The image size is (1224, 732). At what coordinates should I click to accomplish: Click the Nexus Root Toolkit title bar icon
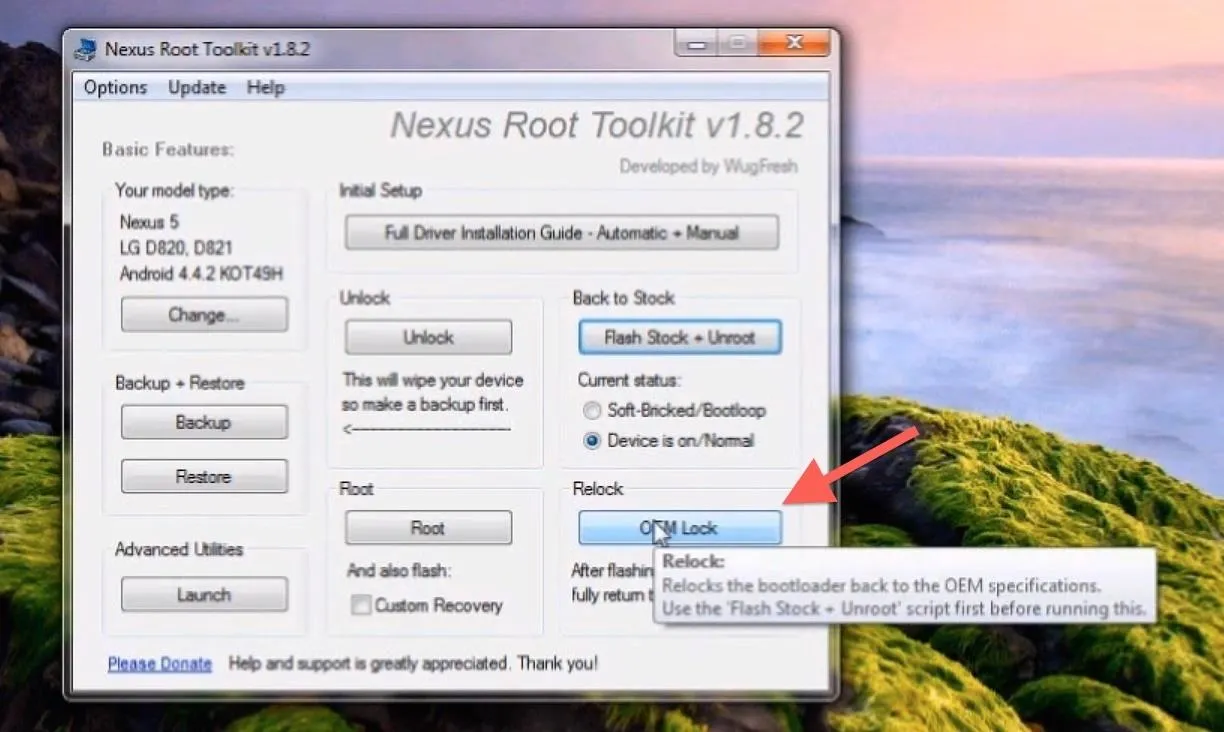pyautogui.click(x=86, y=48)
